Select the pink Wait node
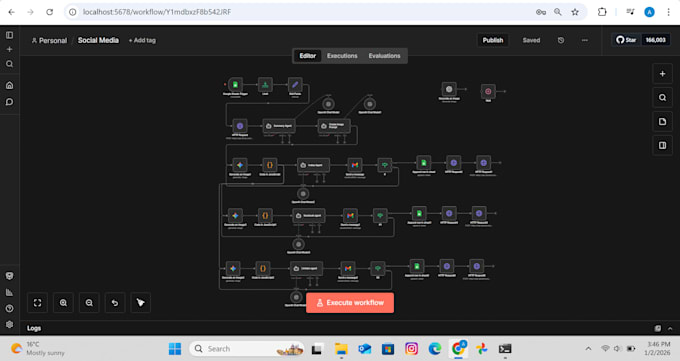Image resolution: width=680 pixels, height=361 pixels. pos(488,91)
